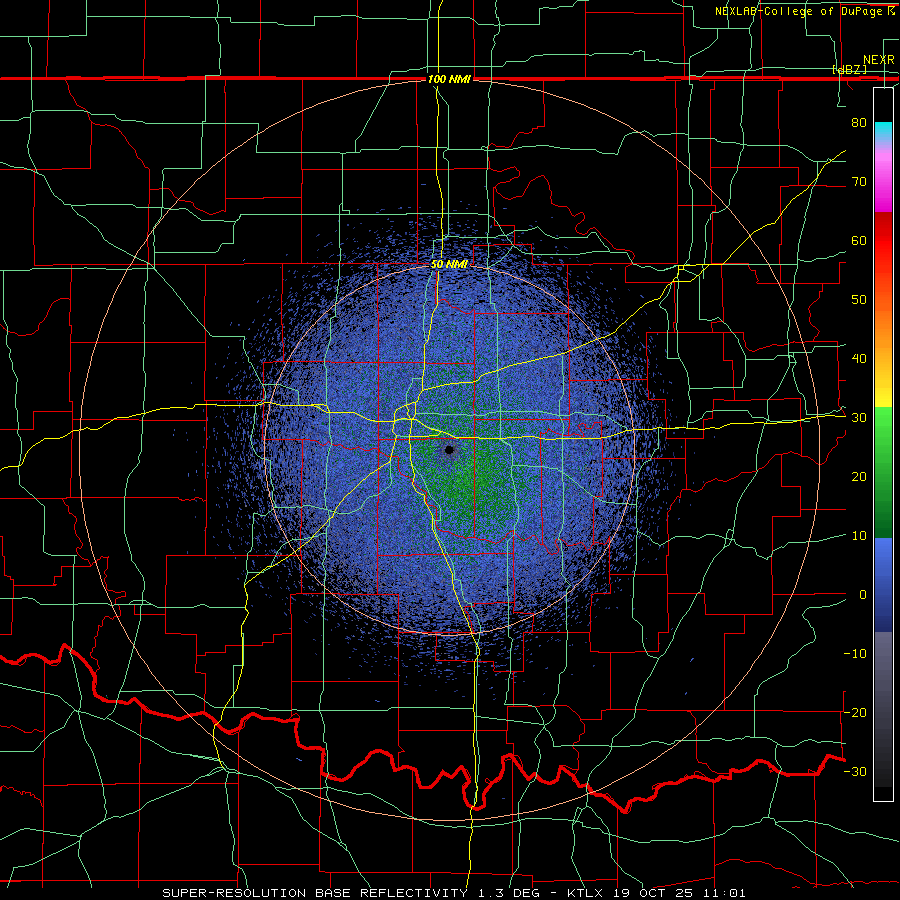The width and height of the screenshot is (900, 900).
Task: Click the "60" value on the dBZ scale
Action: pyautogui.click(x=859, y=240)
